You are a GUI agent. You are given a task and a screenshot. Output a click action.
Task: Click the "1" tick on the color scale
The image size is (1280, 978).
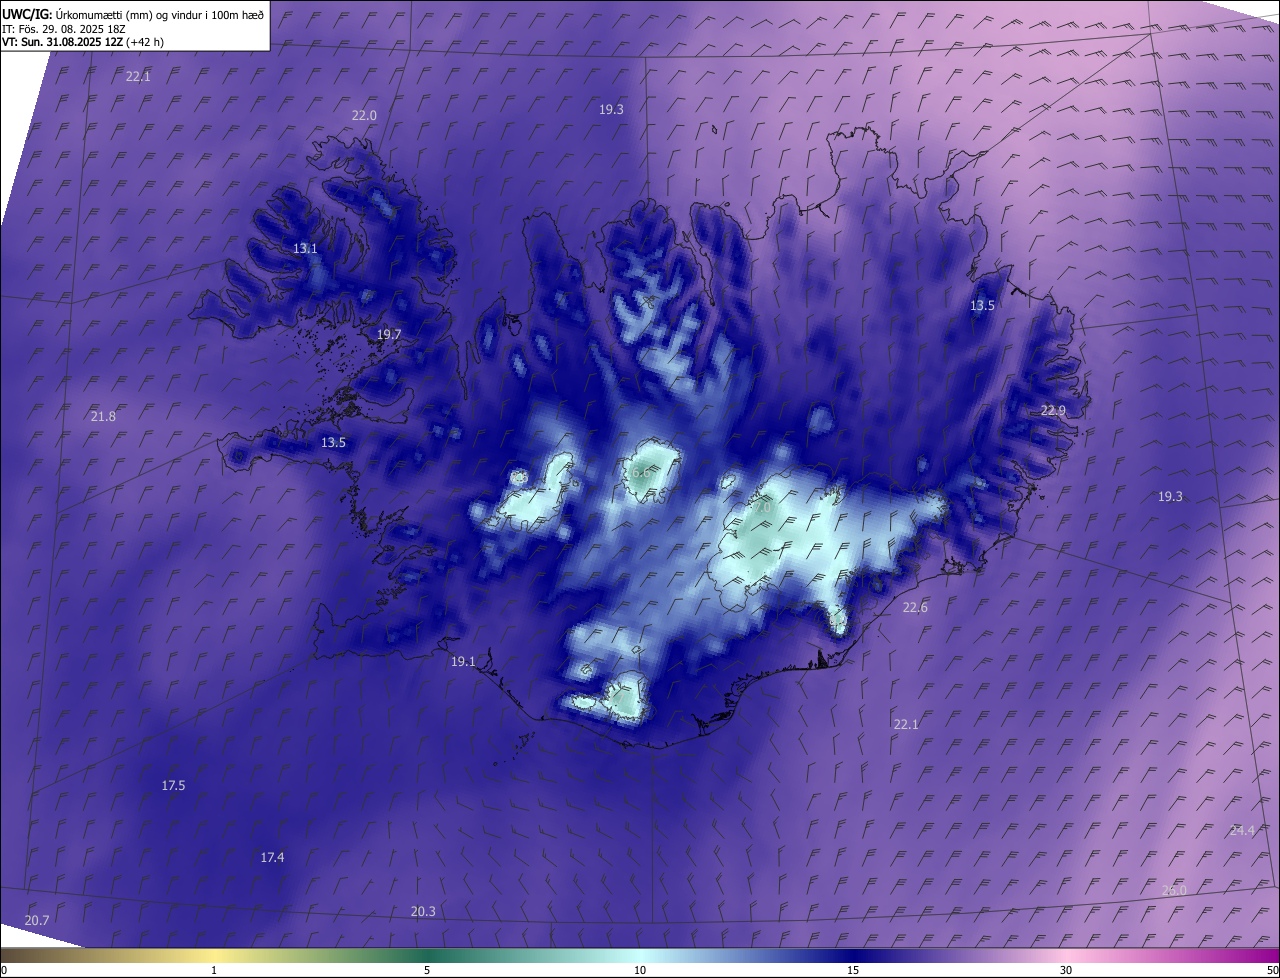tap(214, 970)
